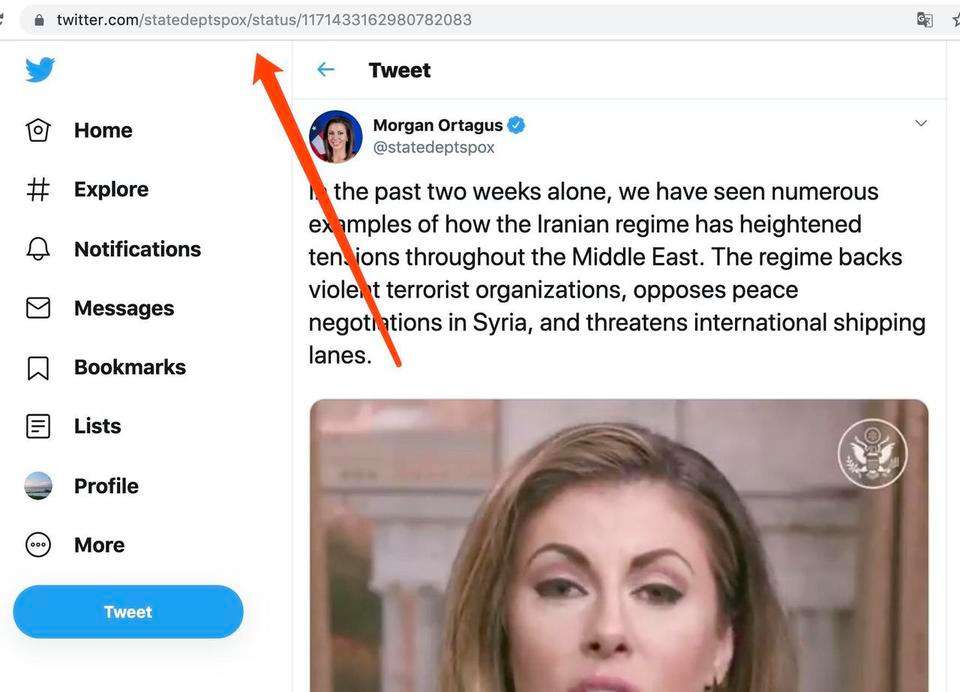Click the Lists icon in sidebar

coord(38,426)
